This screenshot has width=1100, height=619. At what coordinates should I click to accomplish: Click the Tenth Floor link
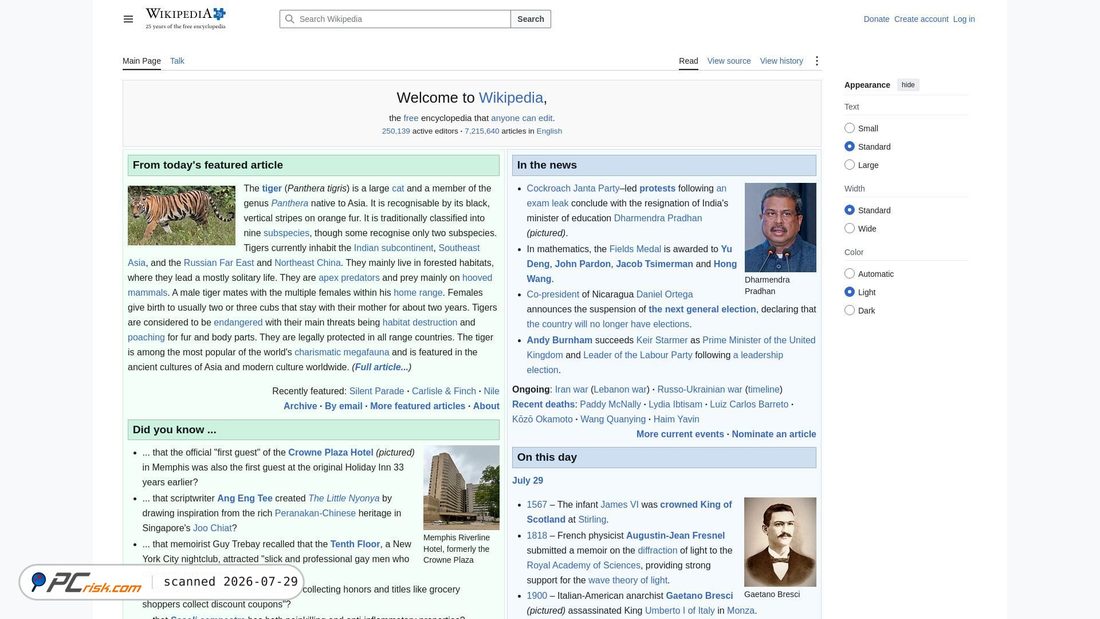pos(355,543)
